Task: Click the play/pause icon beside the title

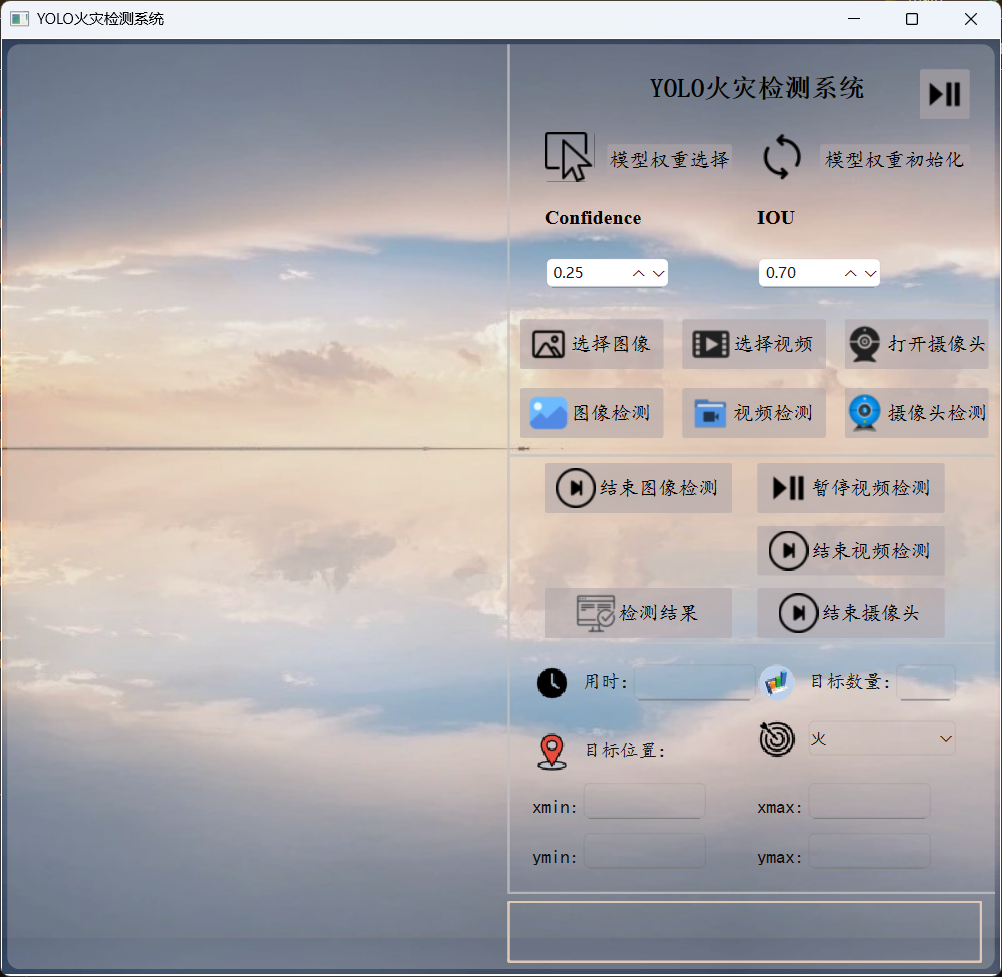Action: pos(944,94)
